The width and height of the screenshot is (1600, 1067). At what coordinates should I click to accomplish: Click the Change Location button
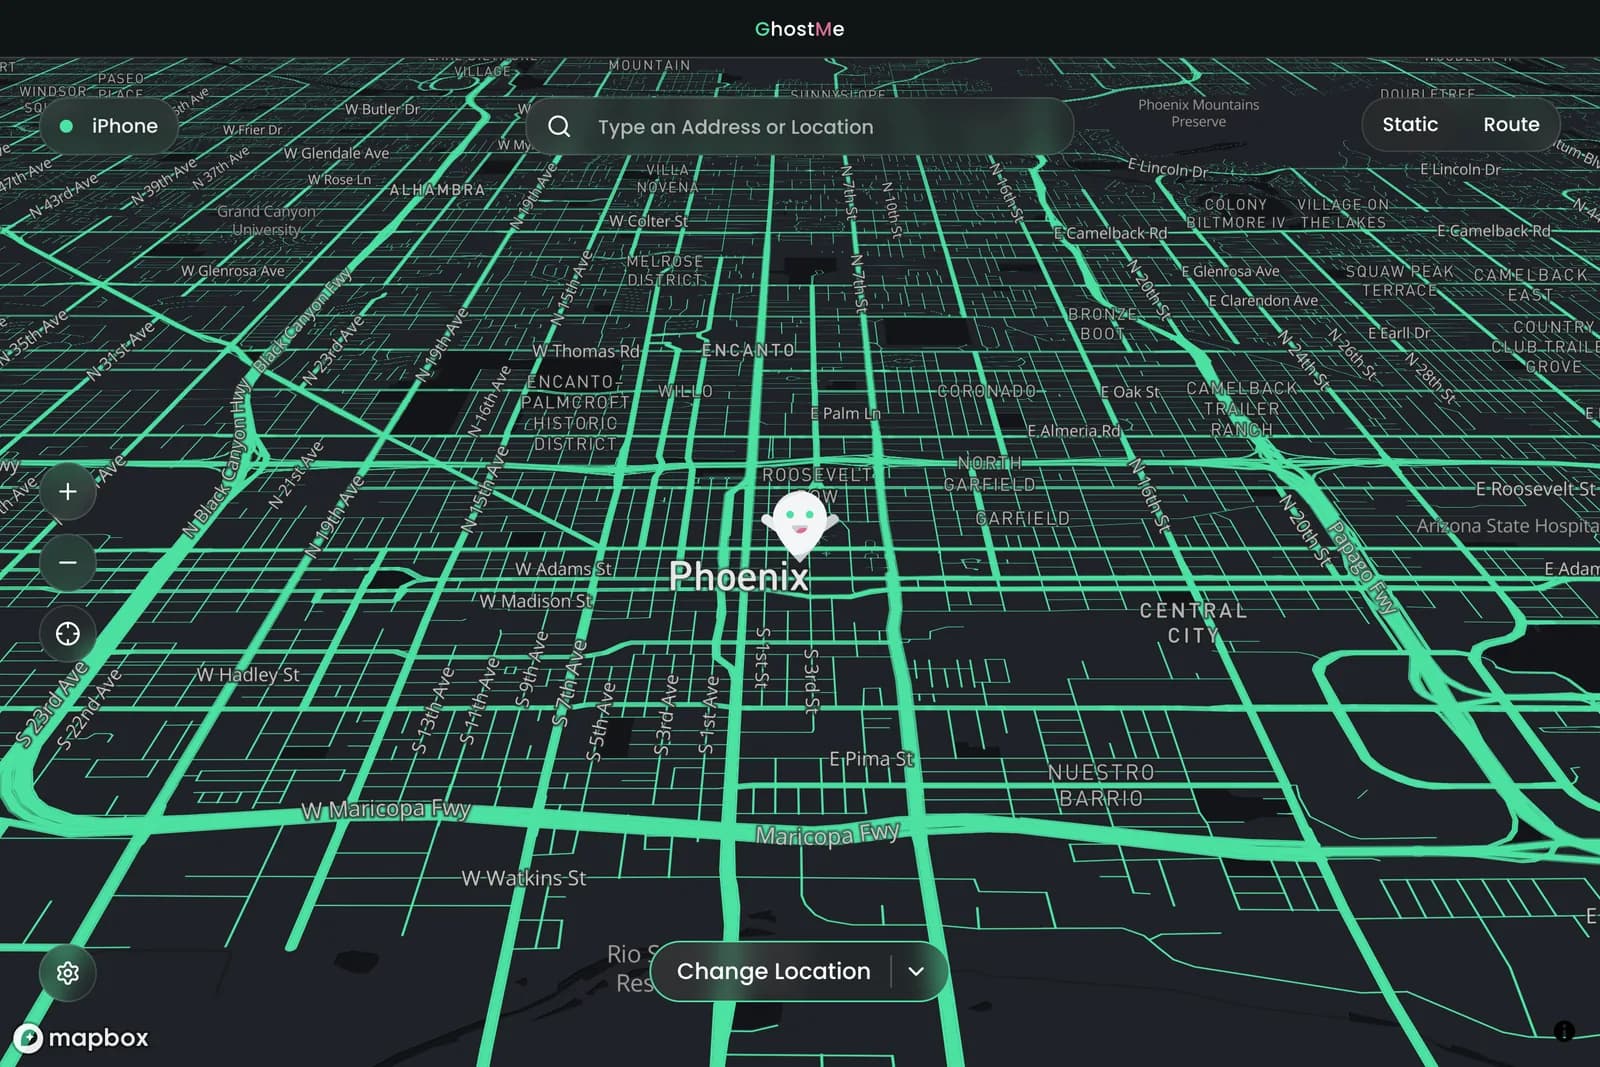(x=773, y=971)
